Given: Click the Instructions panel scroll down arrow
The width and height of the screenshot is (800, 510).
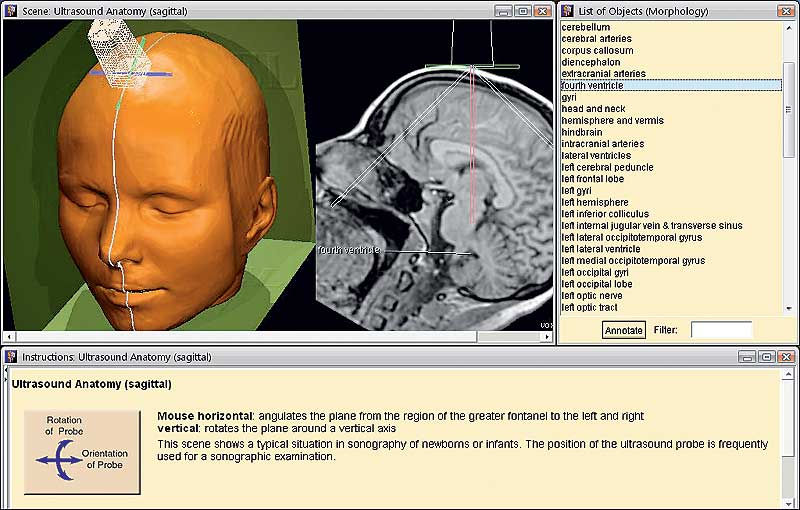Looking at the screenshot, I should point(786,503).
